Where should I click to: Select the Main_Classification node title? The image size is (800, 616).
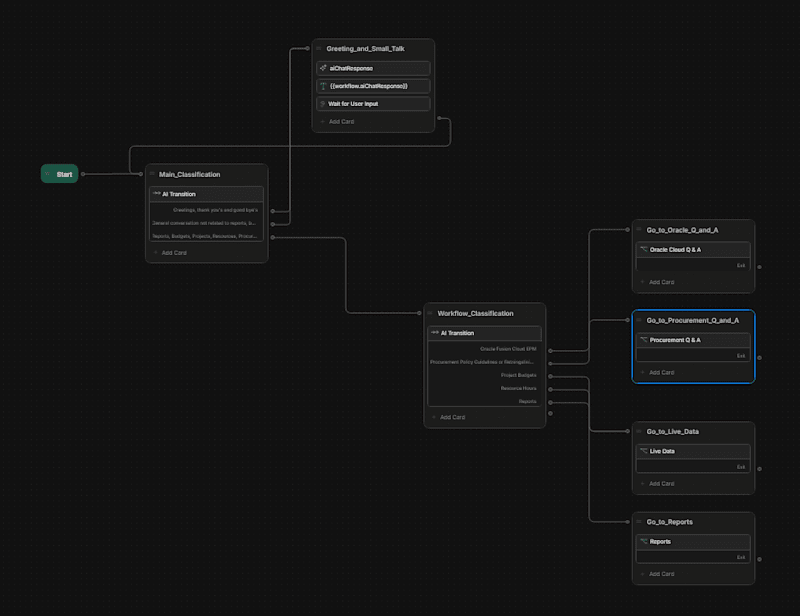click(189, 175)
